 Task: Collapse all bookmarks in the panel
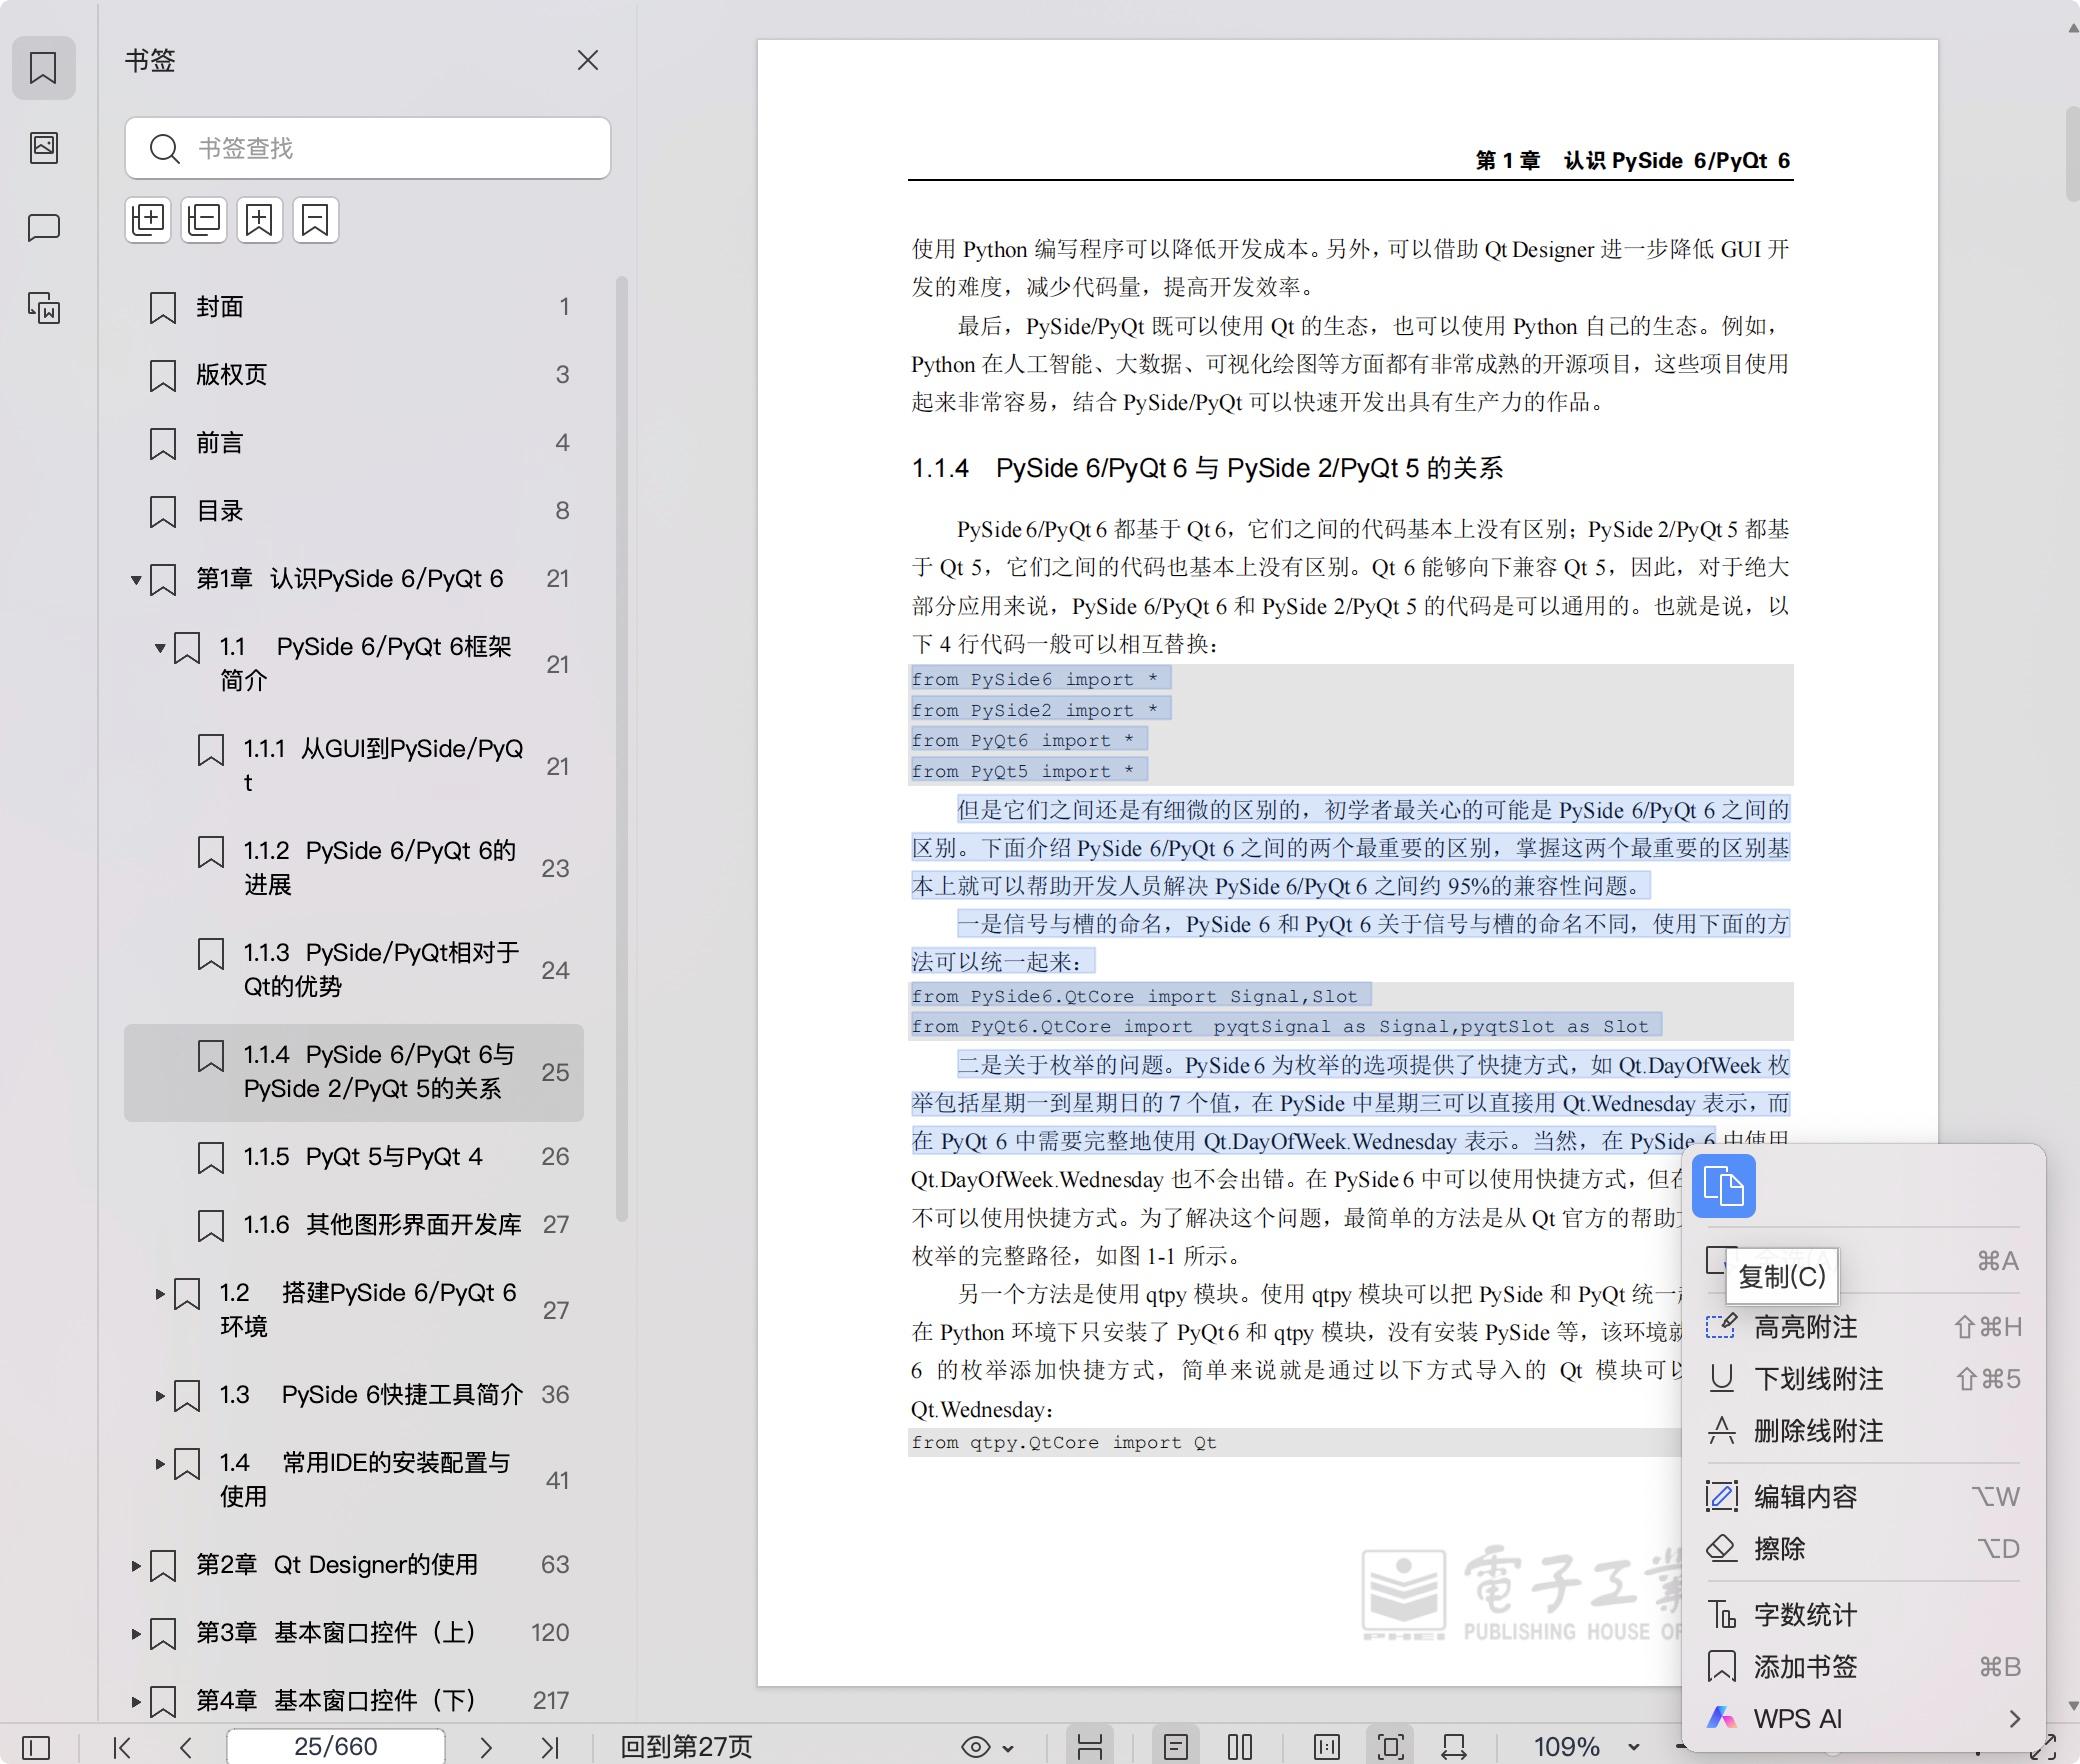[204, 220]
